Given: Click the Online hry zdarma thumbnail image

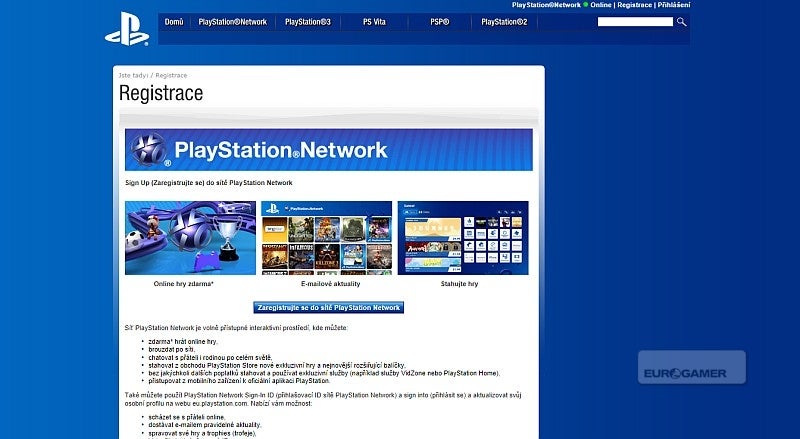Looking at the screenshot, I should tap(190, 238).
